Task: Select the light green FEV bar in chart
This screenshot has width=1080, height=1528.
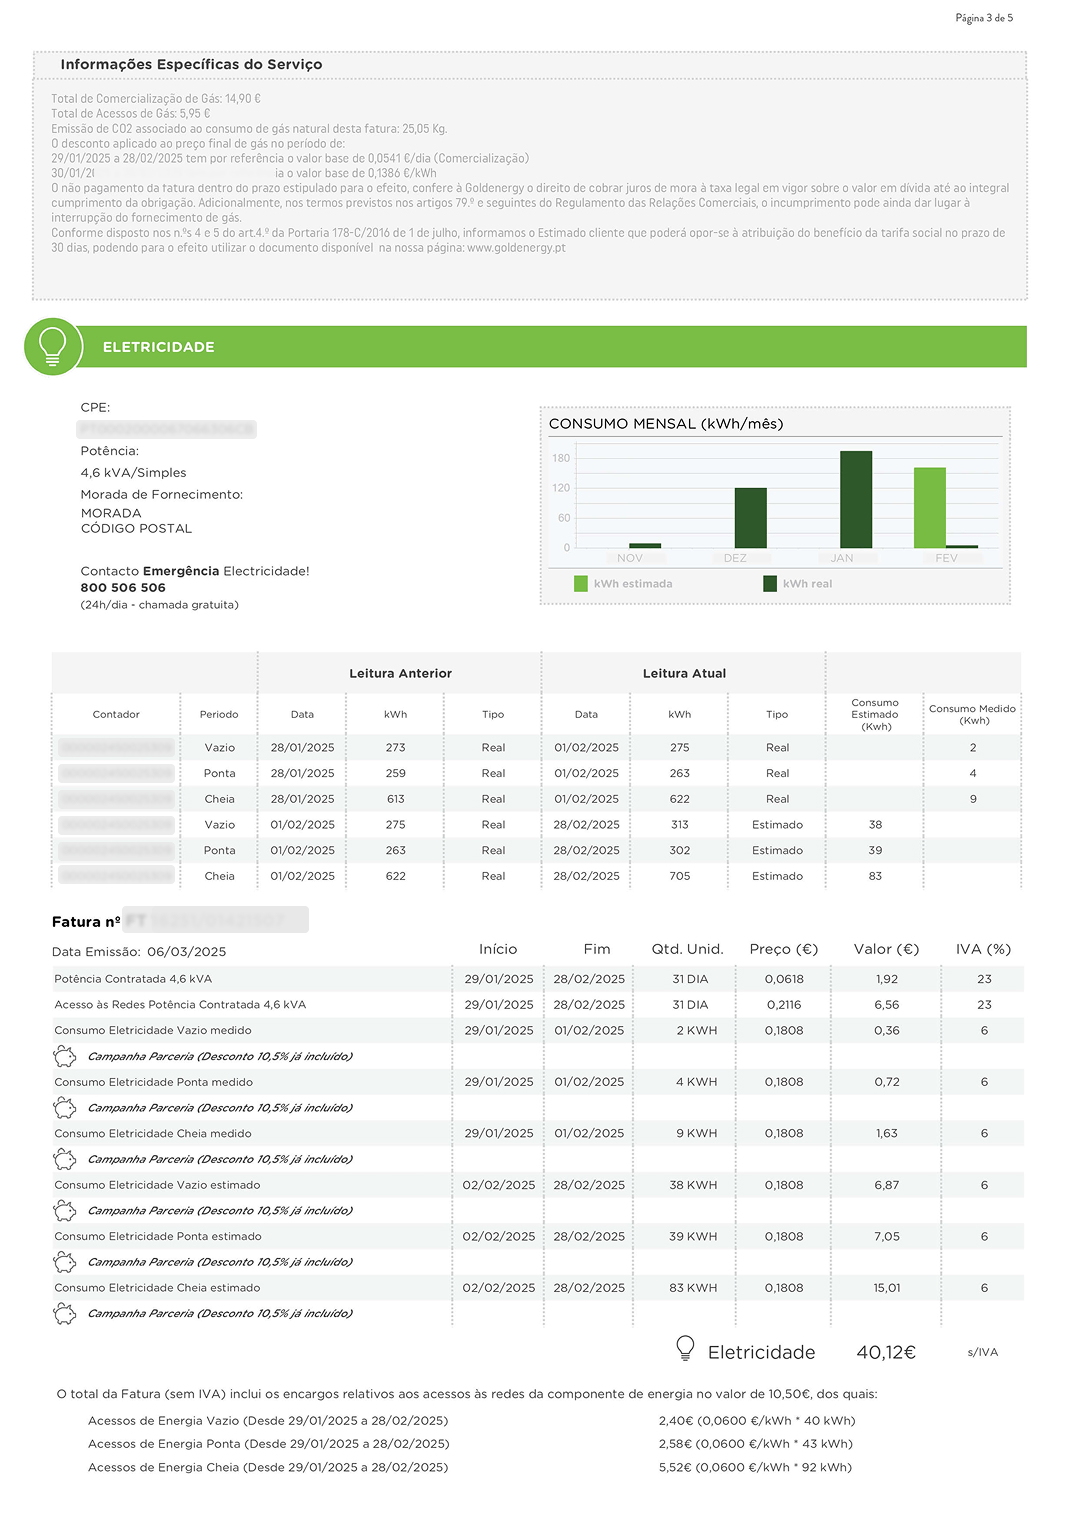Action: tap(930, 508)
